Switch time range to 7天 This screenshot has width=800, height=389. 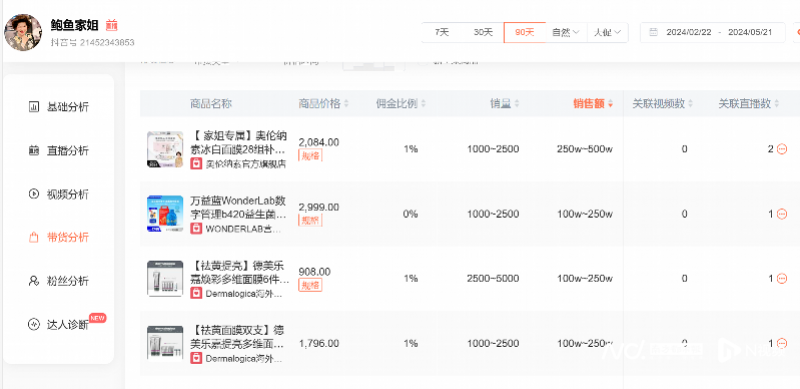pos(442,32)
